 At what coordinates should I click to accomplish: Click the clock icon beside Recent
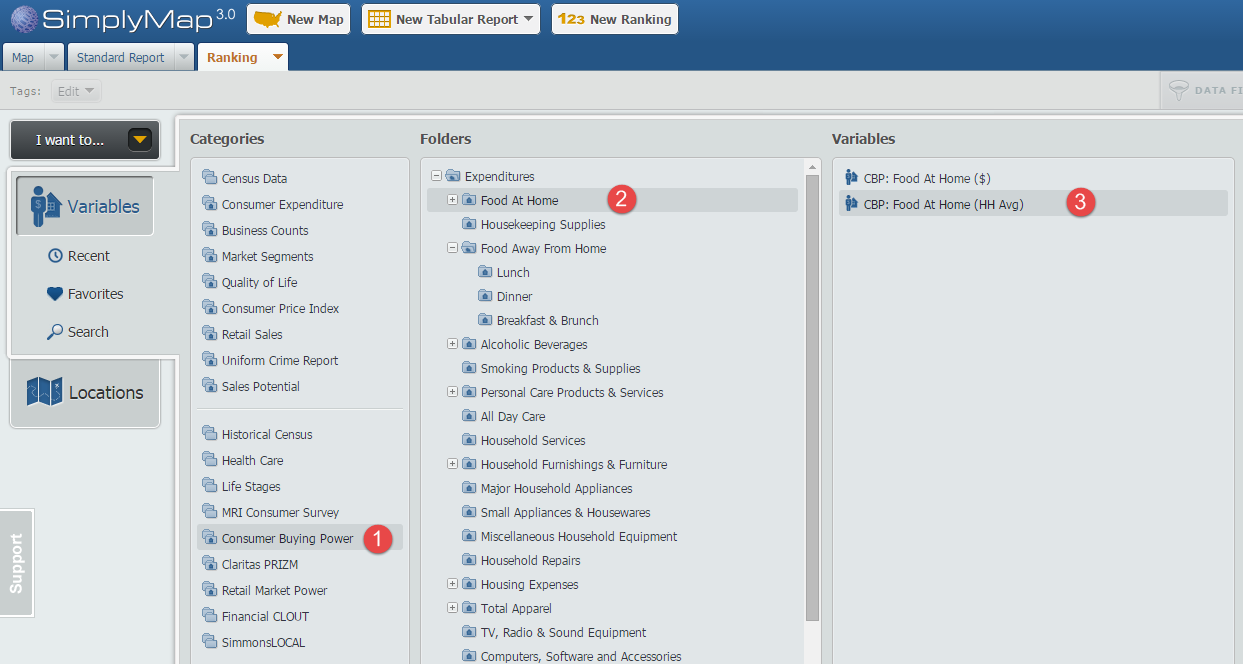(55, 256)
